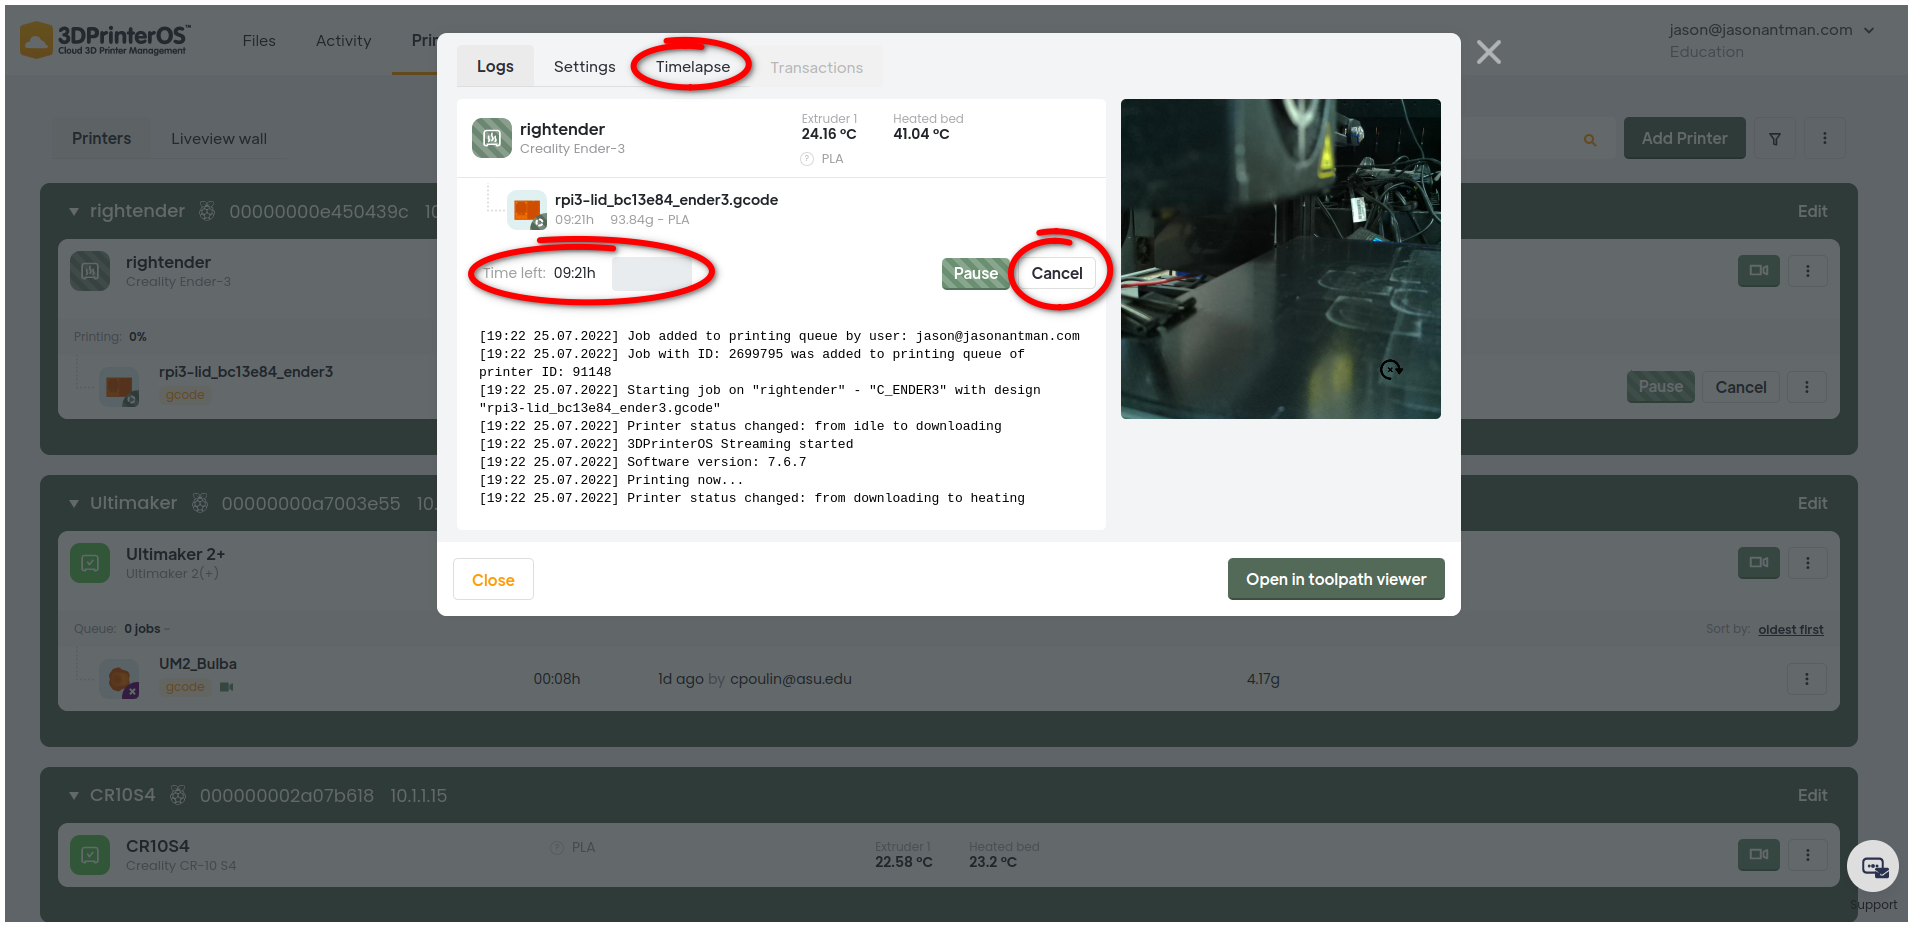Click the rpi3-lid_bc13e84_ender3.gcode filename in dialog
The height and width of the screenshot is (927, 1913).
tap(666, 200)
